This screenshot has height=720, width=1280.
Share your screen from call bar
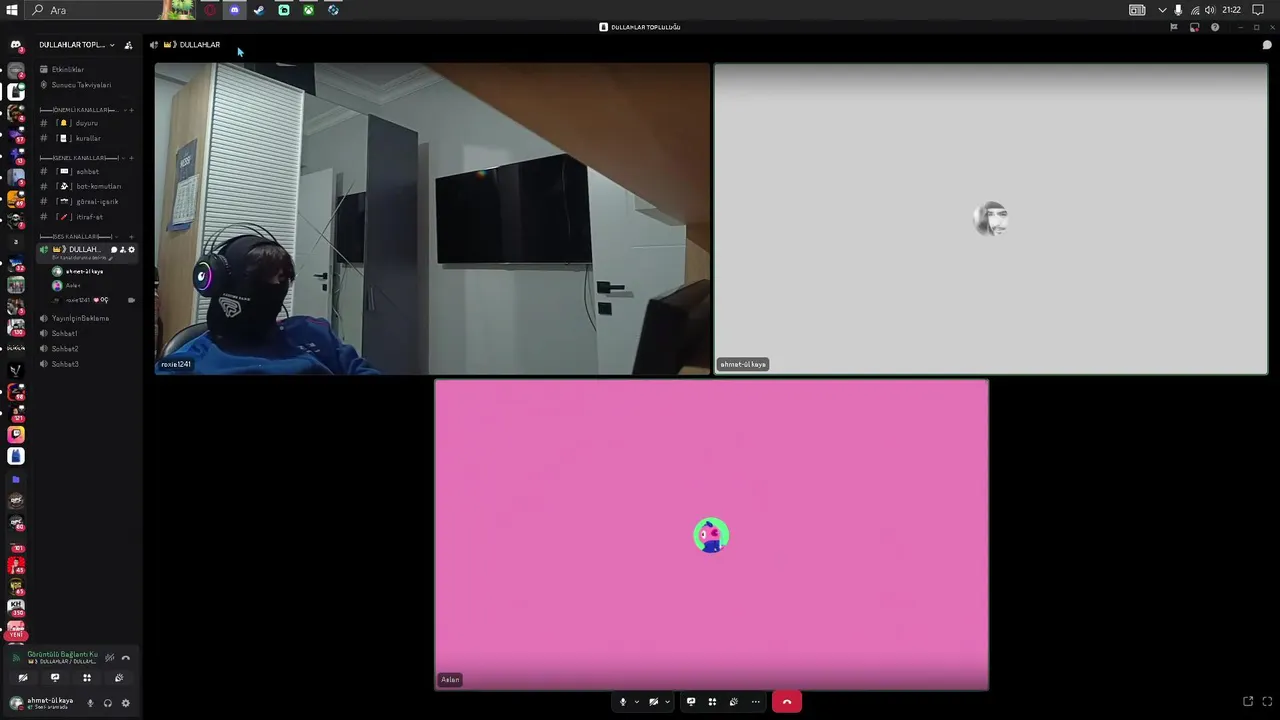point(691,702)
